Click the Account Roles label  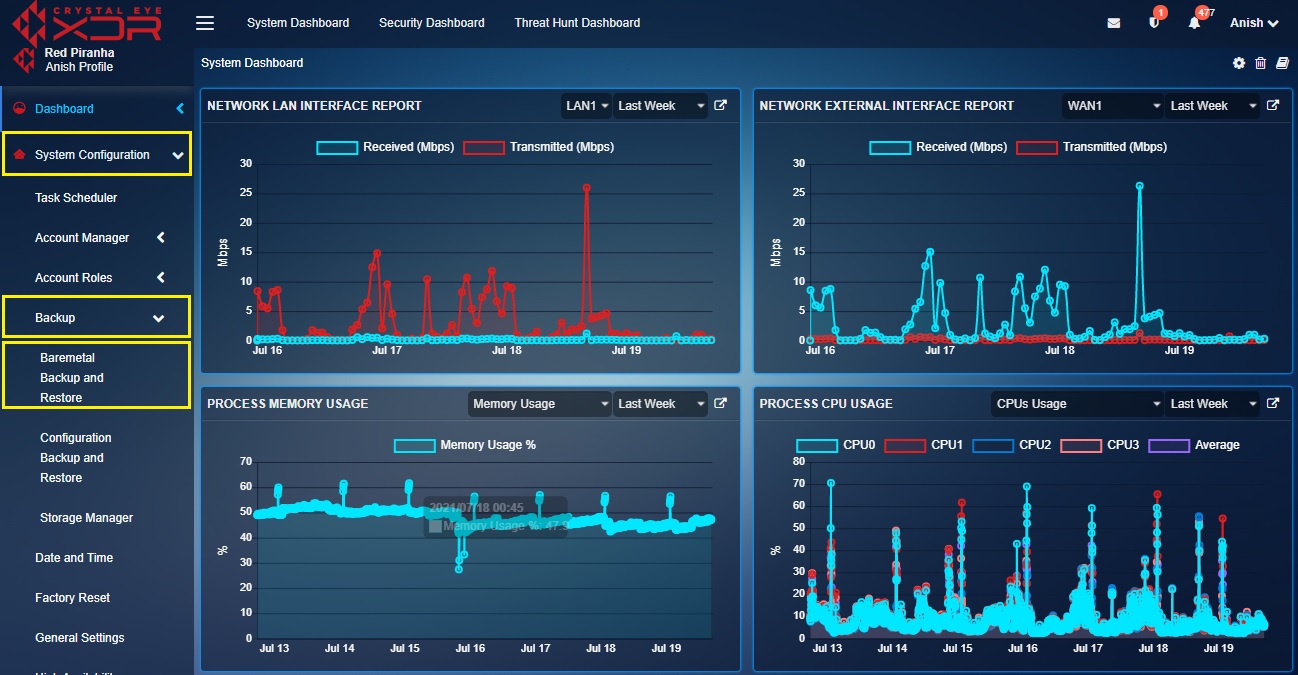(x=74, y=278)
